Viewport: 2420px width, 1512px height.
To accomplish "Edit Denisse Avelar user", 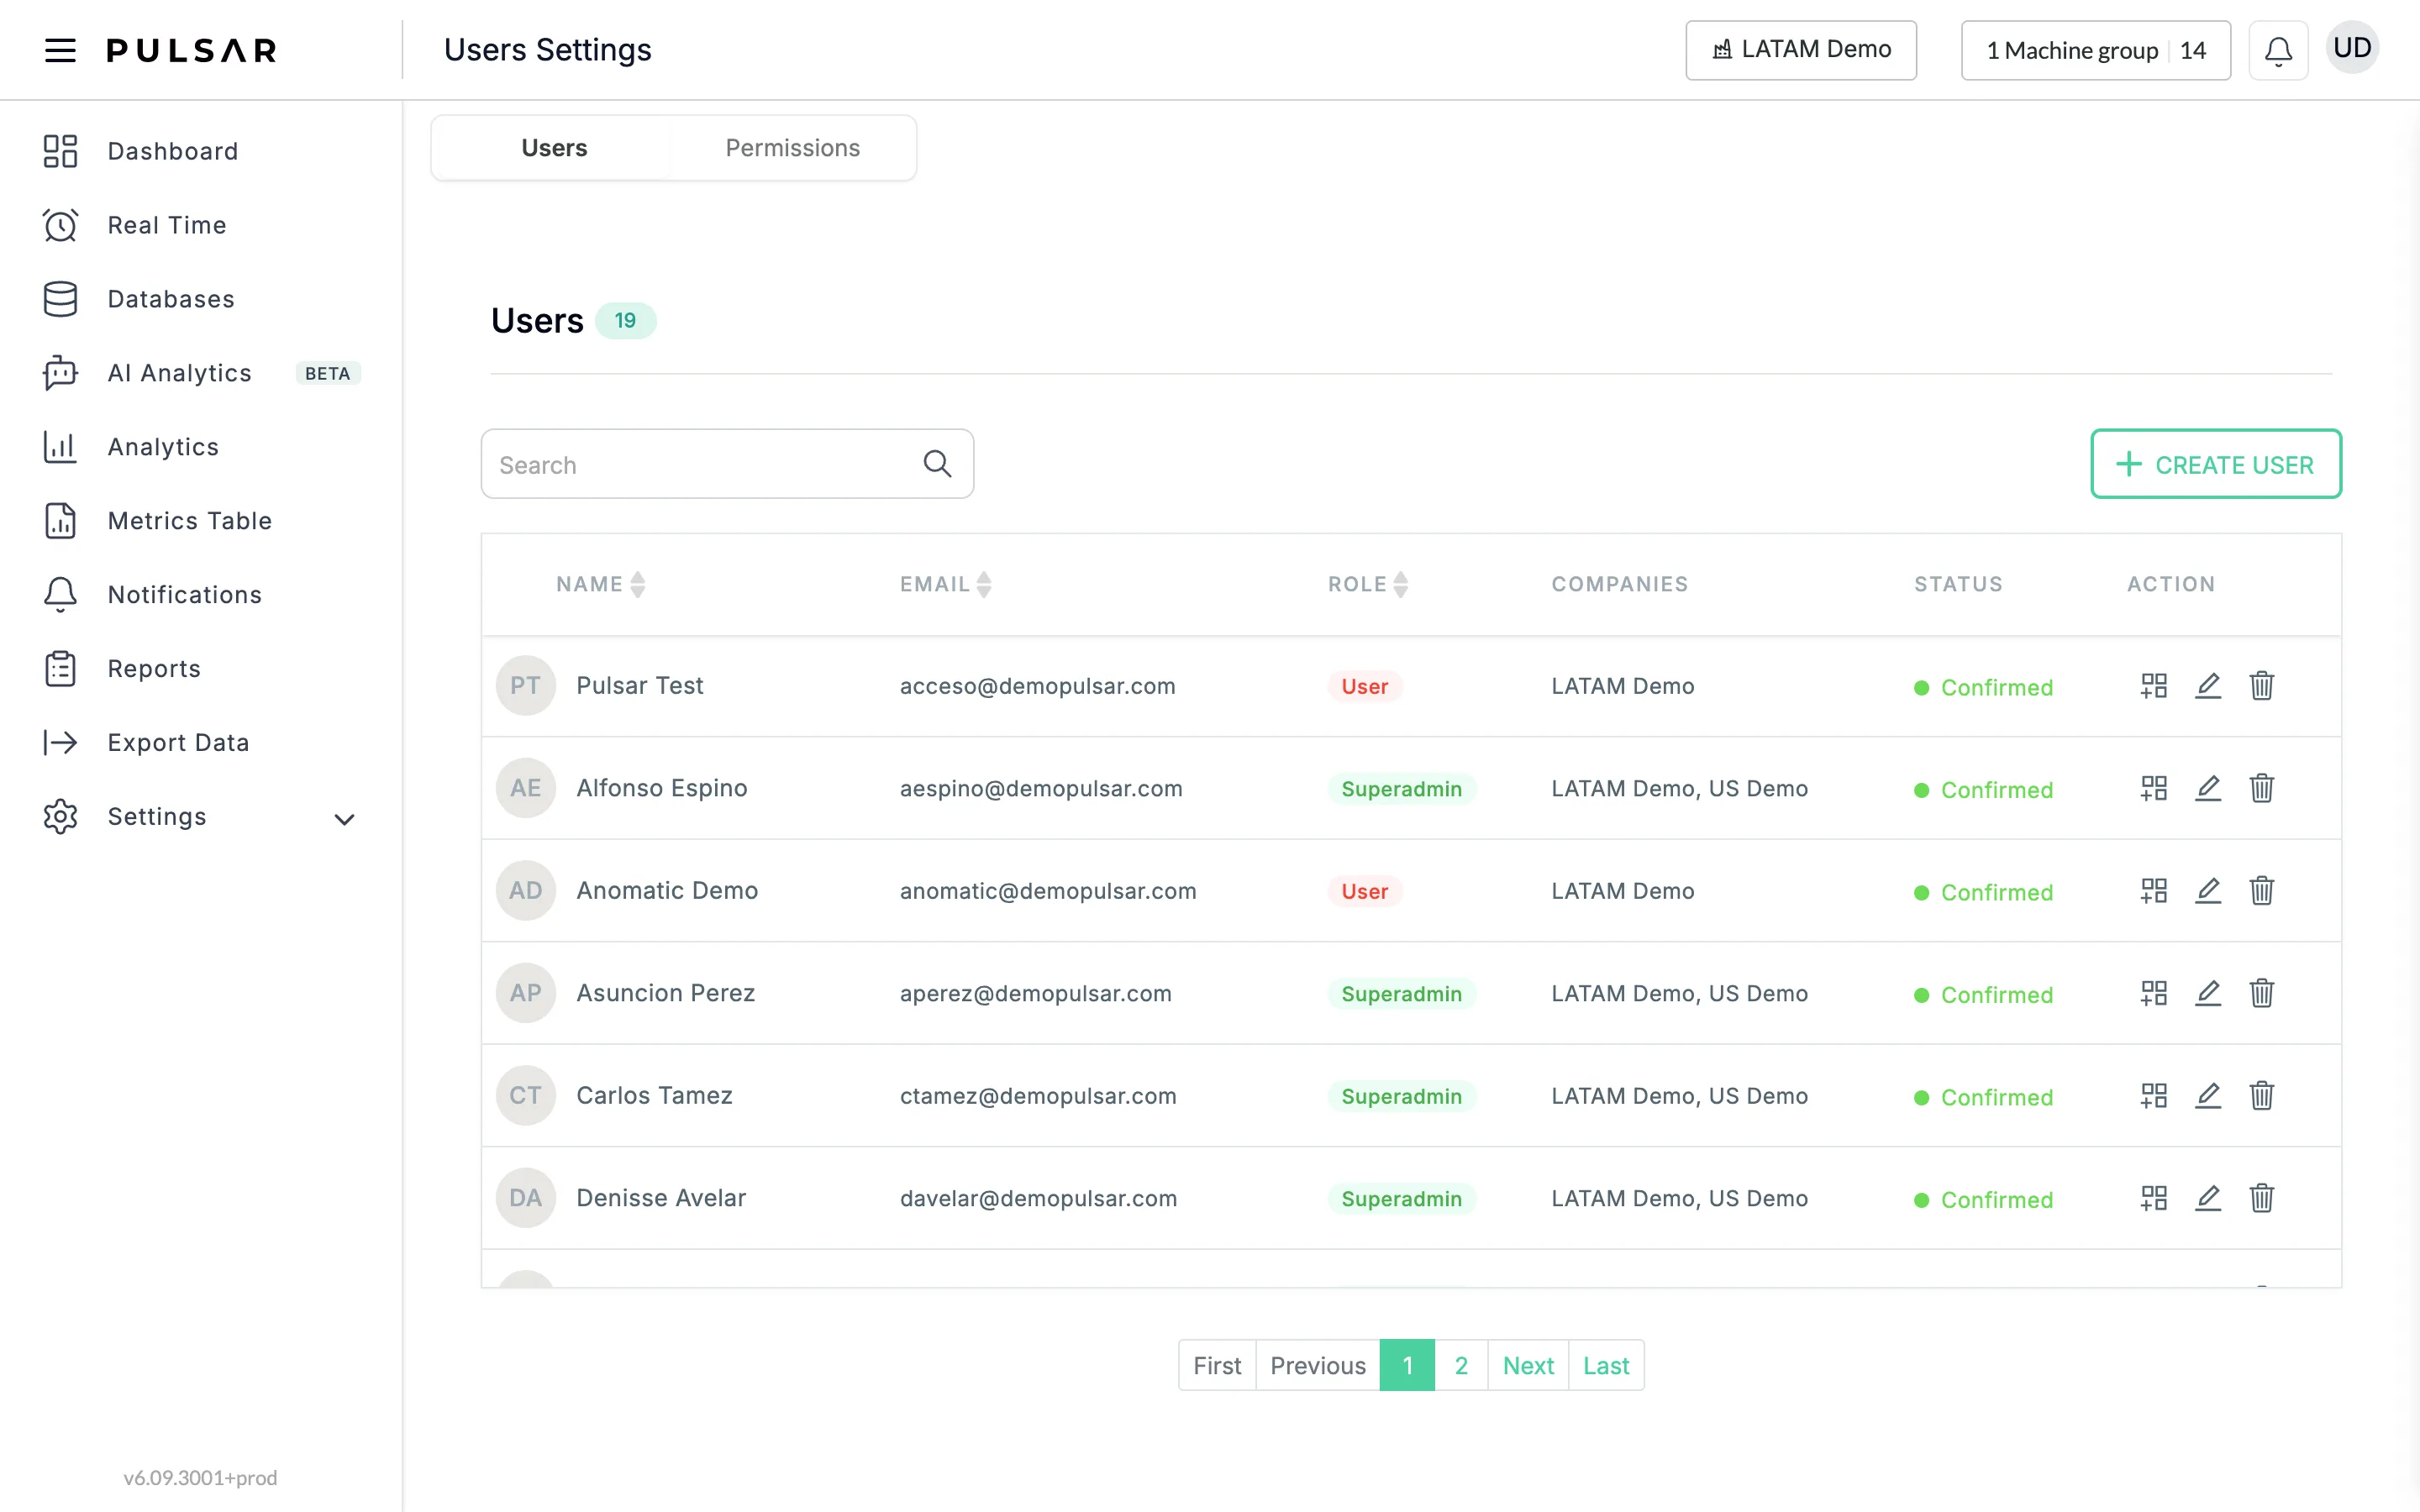I will click(2208, 1198).
